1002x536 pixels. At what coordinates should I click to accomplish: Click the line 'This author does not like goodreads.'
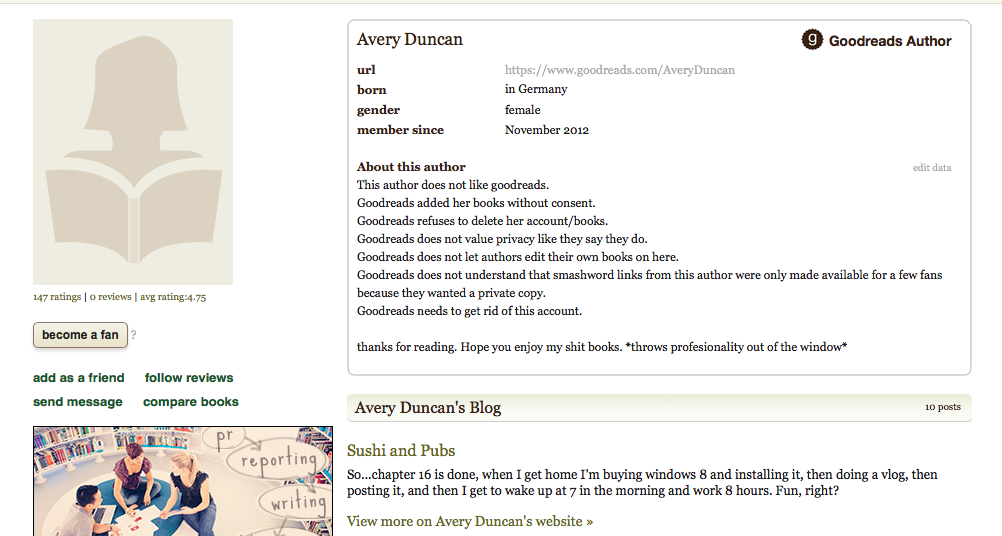point(453,185)
